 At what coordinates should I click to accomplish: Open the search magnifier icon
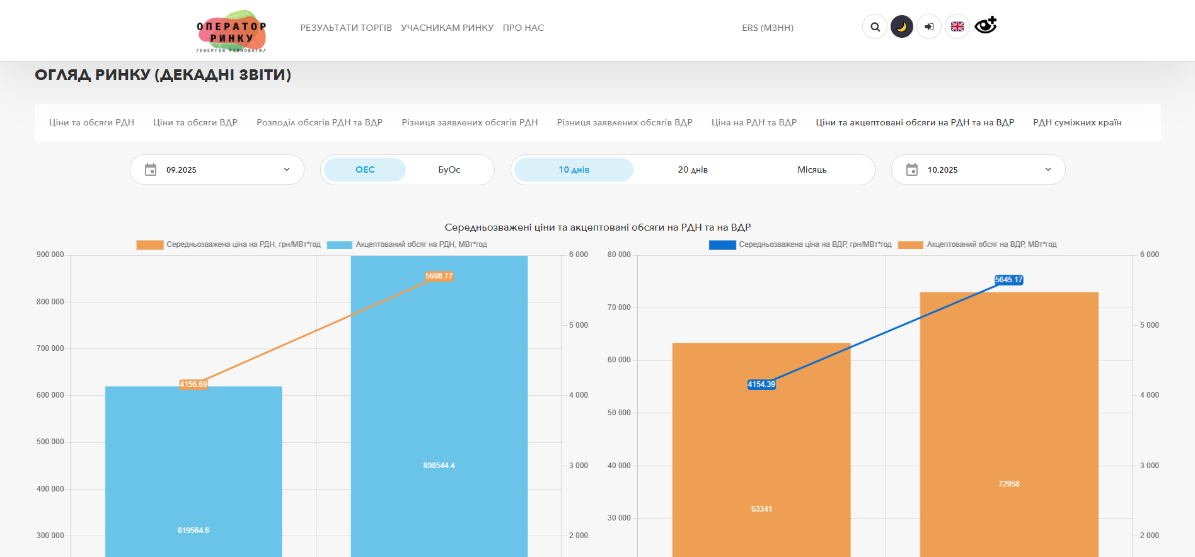[x=875, y=27]
